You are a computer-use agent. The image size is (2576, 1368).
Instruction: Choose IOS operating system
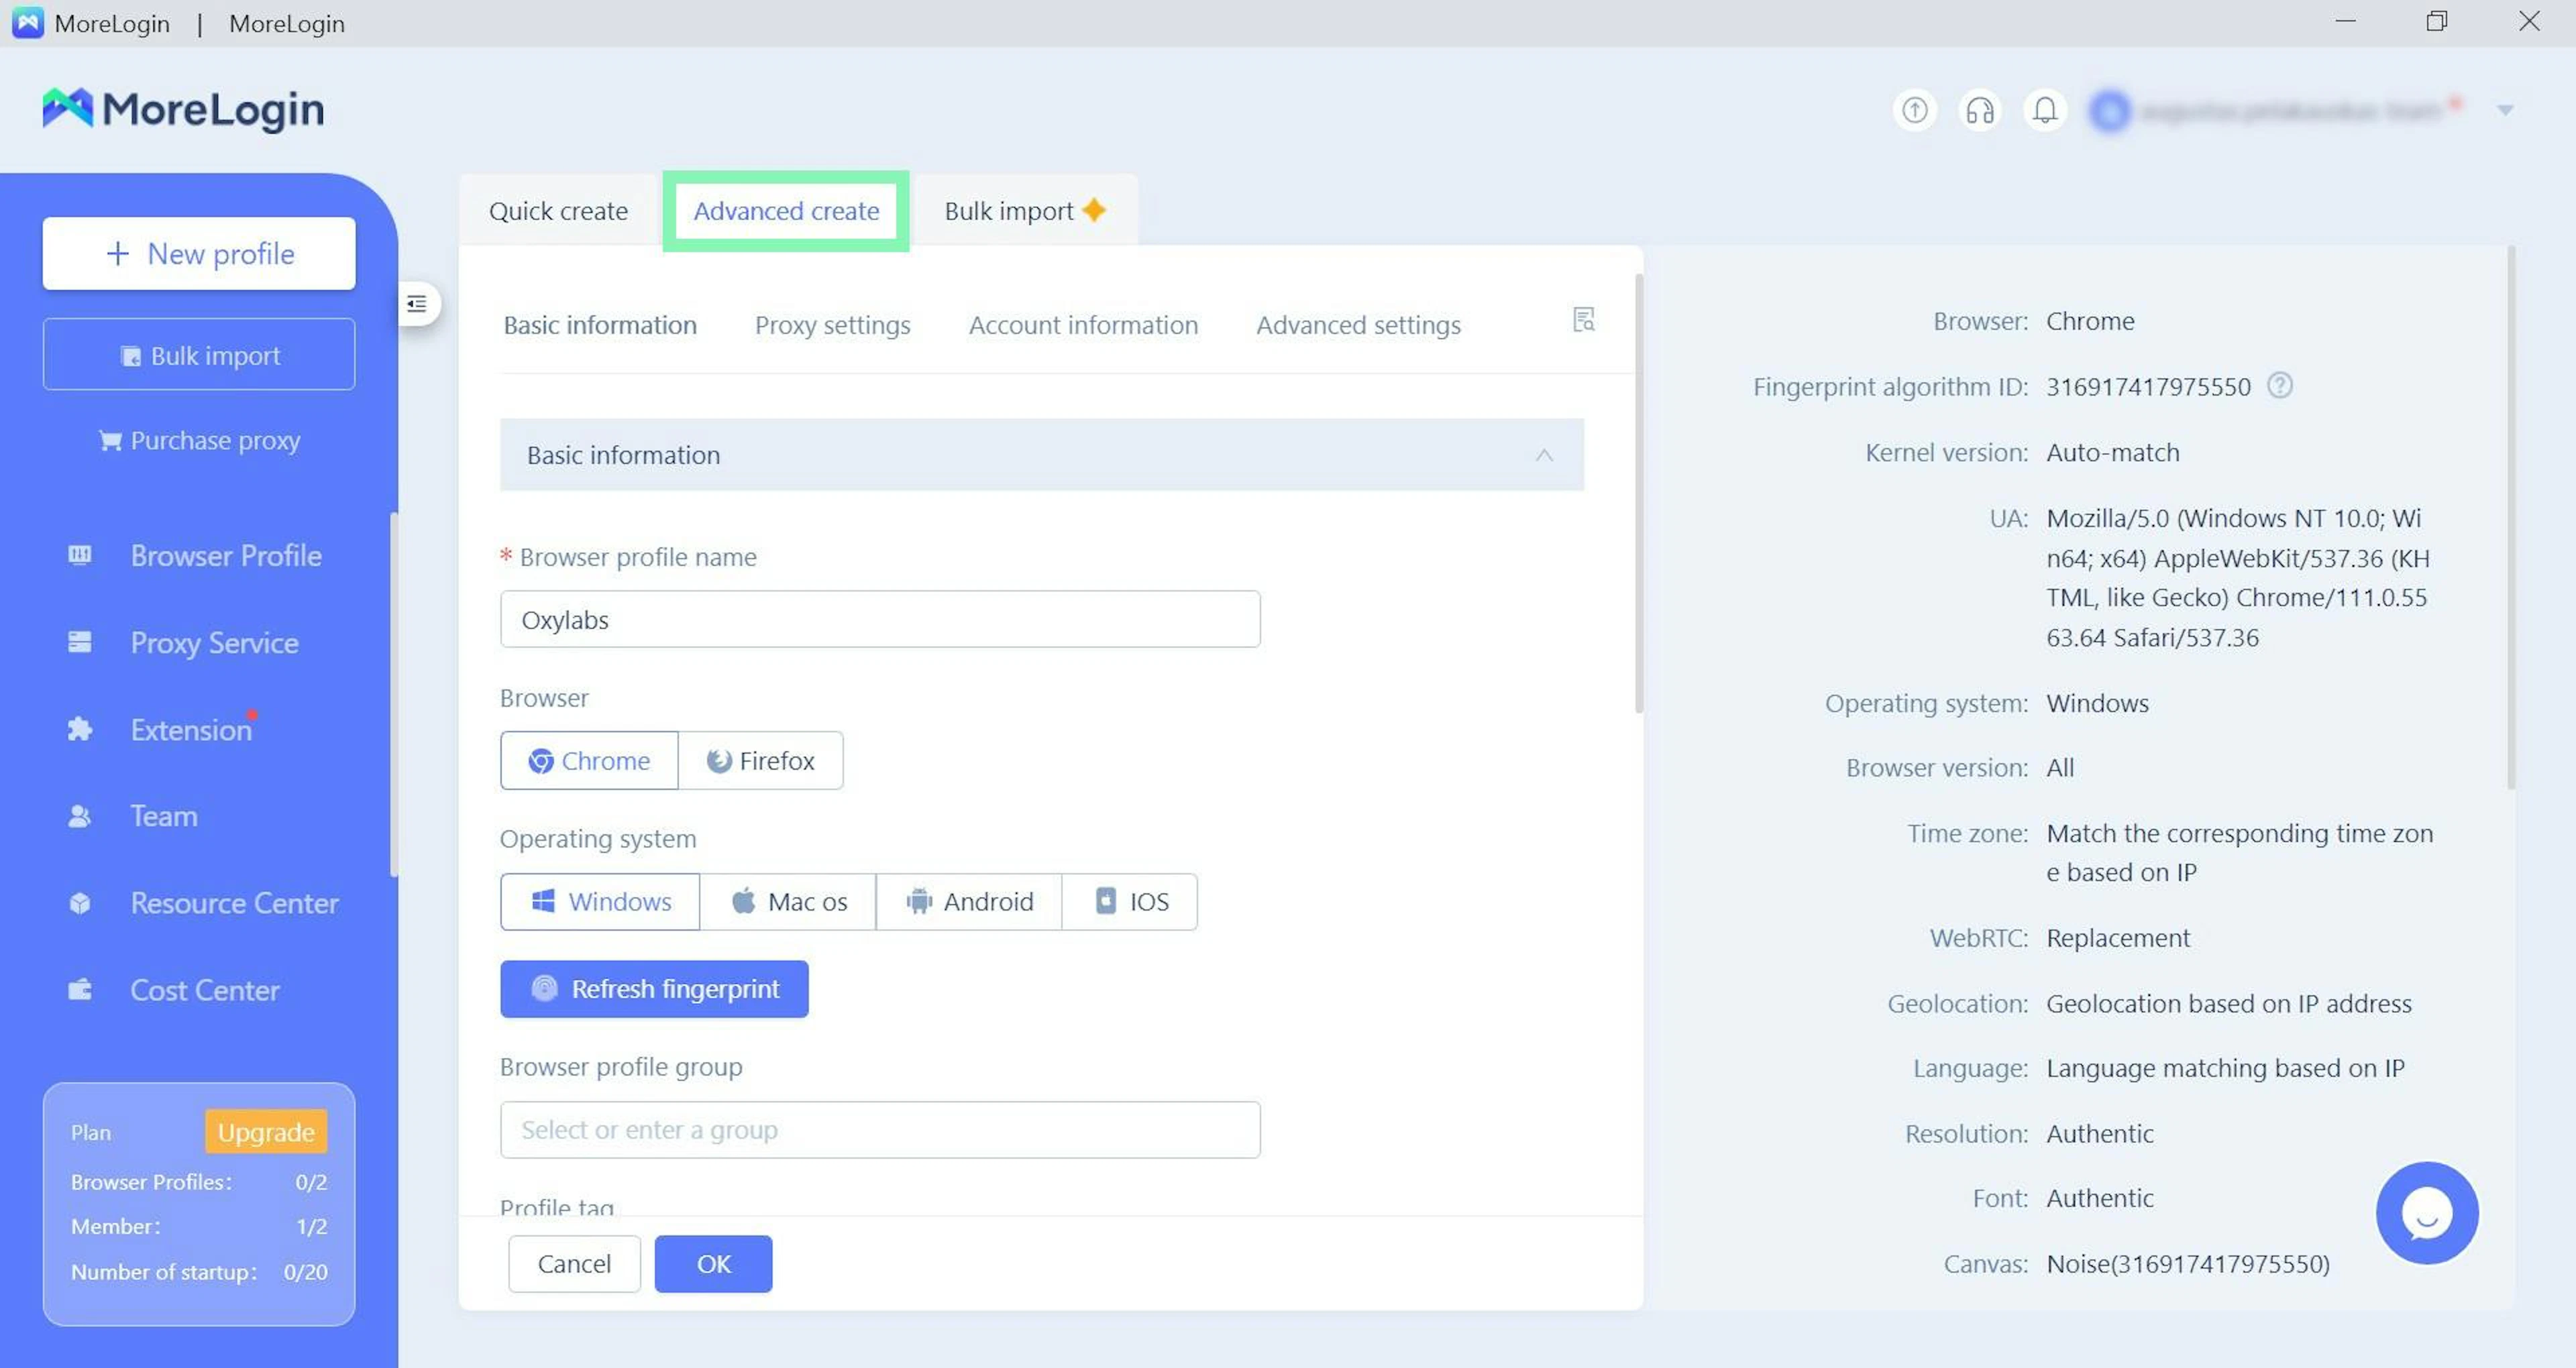pyautogui.click(x=1130, y=902)
